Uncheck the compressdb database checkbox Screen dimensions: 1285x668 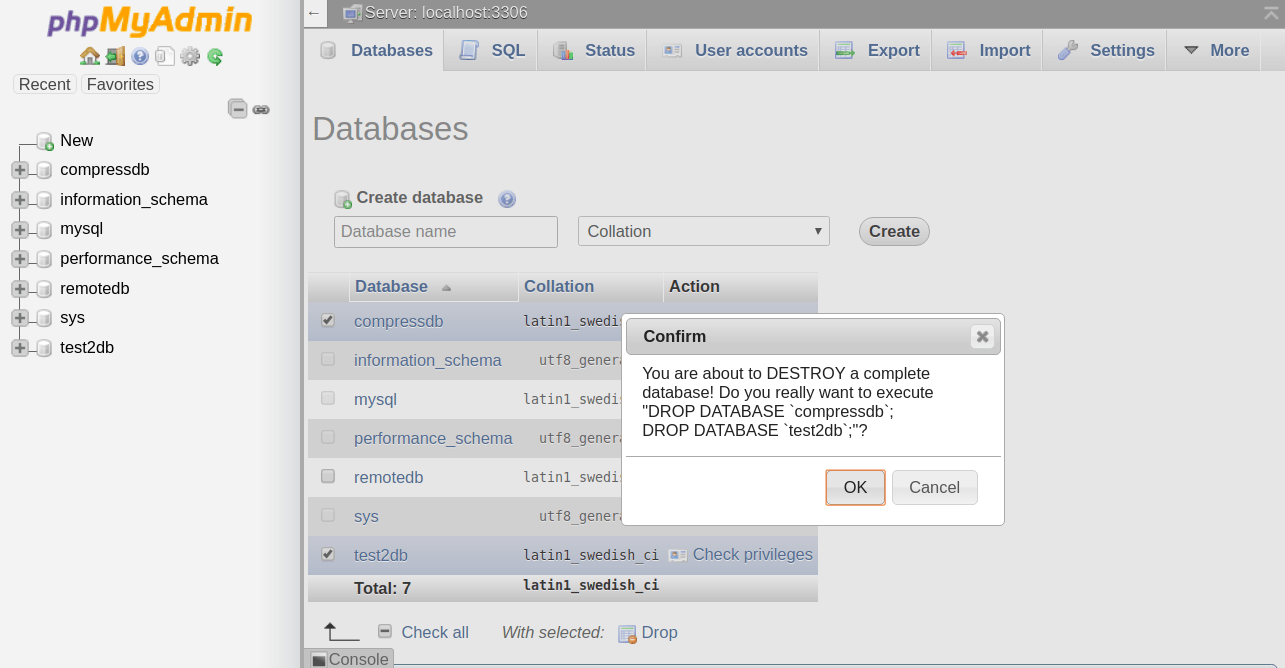click(x=327, y=321)
